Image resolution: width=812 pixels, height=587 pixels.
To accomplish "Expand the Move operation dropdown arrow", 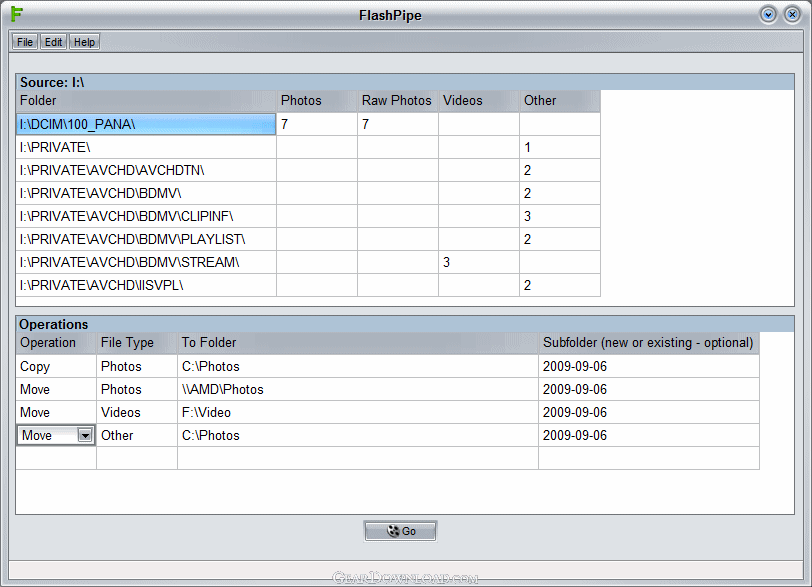I will coord(85,435).
